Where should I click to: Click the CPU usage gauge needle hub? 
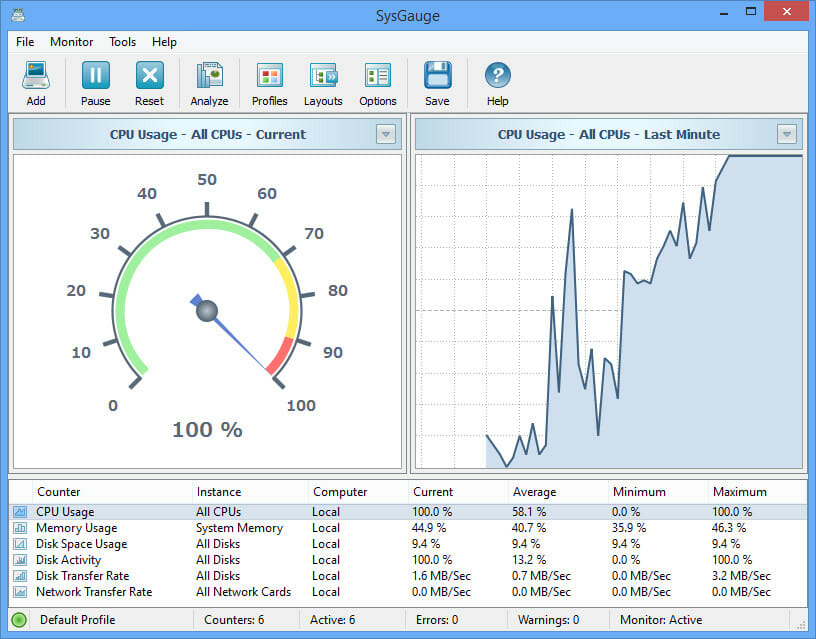[x=207, y=311]
